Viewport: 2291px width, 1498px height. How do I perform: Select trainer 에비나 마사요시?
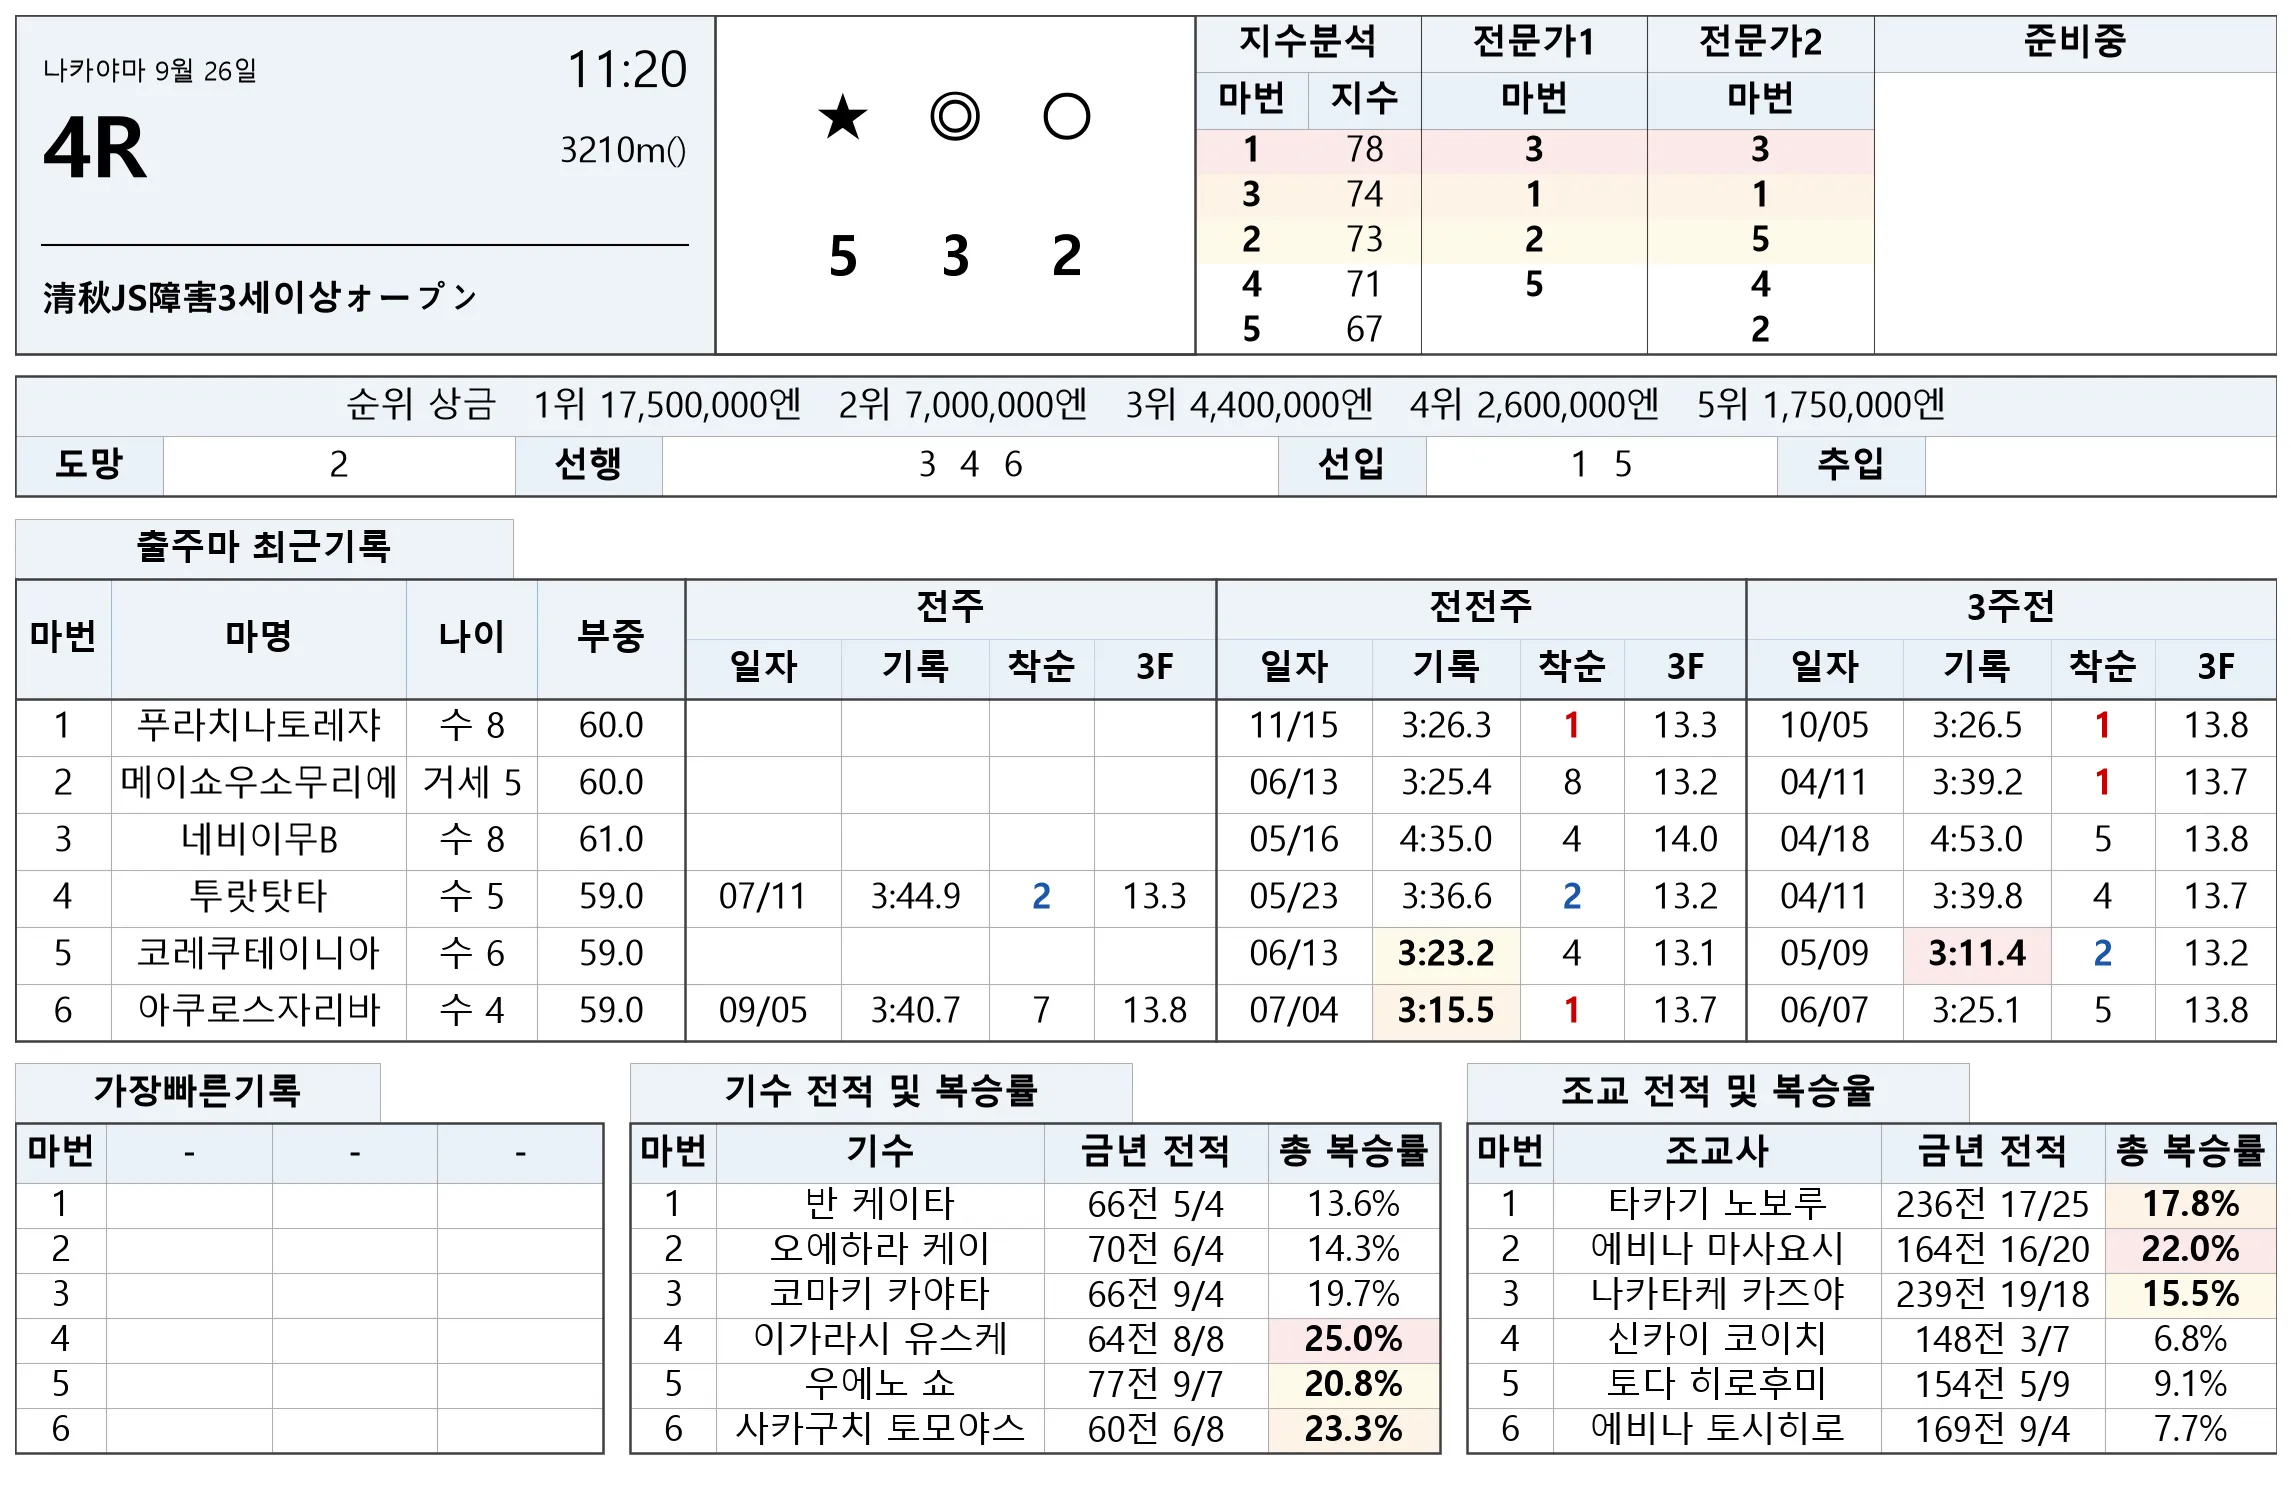(1717, 1250)
